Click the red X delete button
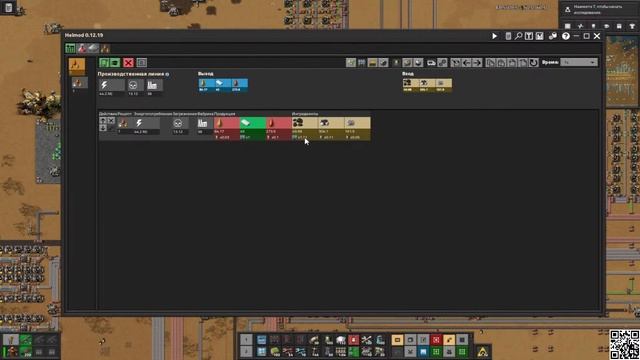 128,62
